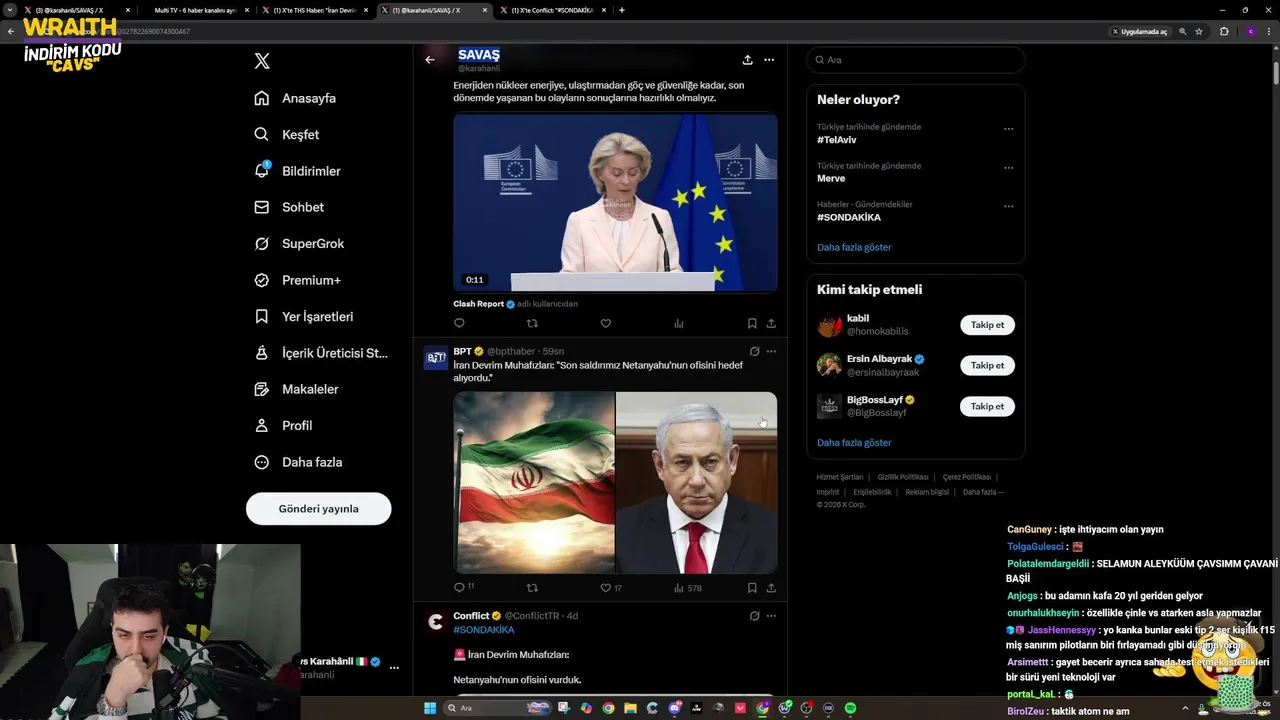Like the Clash Report video post
This screenshot has height=720, width=1280.
pos(605,323)
